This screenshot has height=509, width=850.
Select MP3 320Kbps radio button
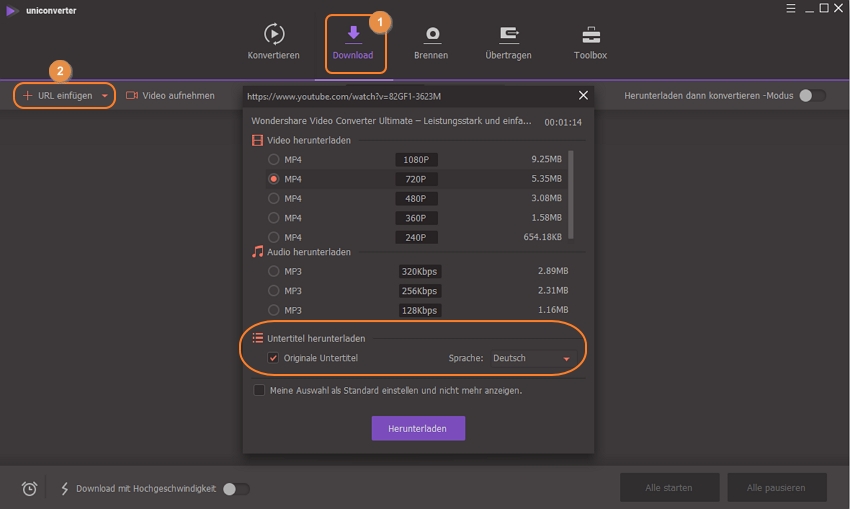(274, 271)
